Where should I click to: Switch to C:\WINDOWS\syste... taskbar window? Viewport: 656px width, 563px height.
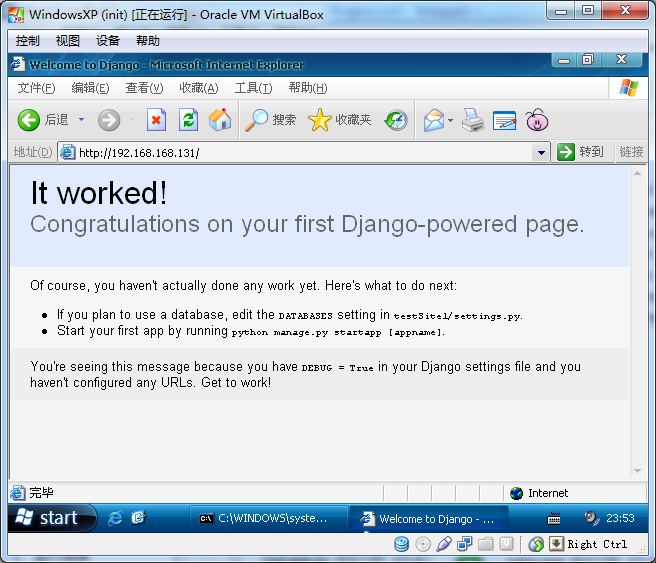[268, 519]
